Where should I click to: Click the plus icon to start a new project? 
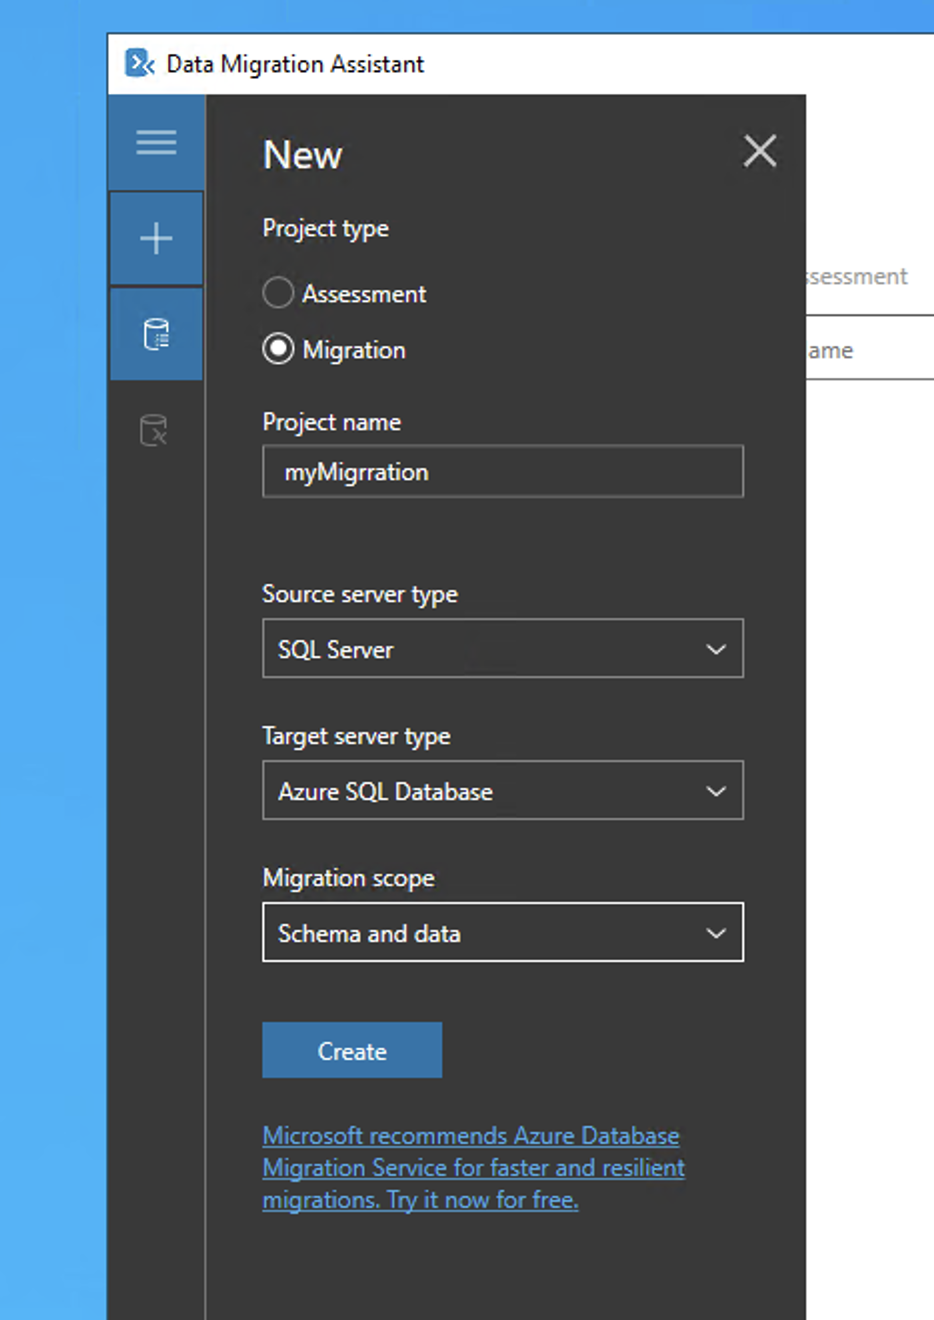[x=155, y=238]
